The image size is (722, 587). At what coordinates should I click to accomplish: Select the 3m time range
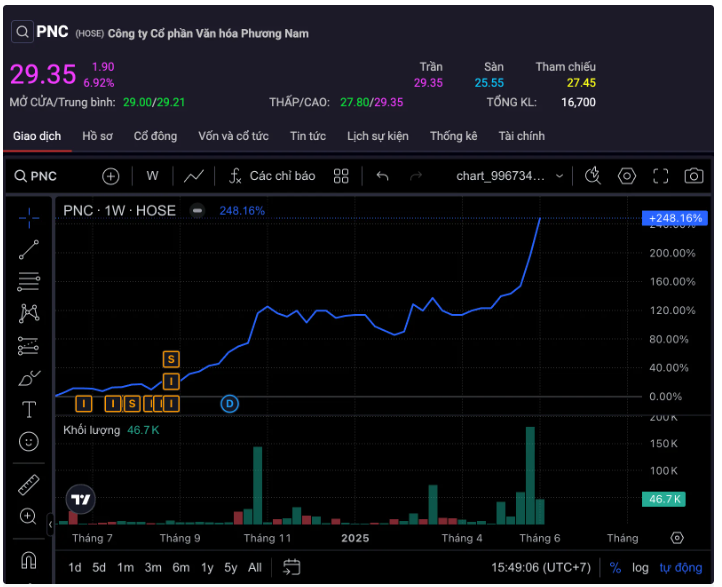(x=153, y=568)
